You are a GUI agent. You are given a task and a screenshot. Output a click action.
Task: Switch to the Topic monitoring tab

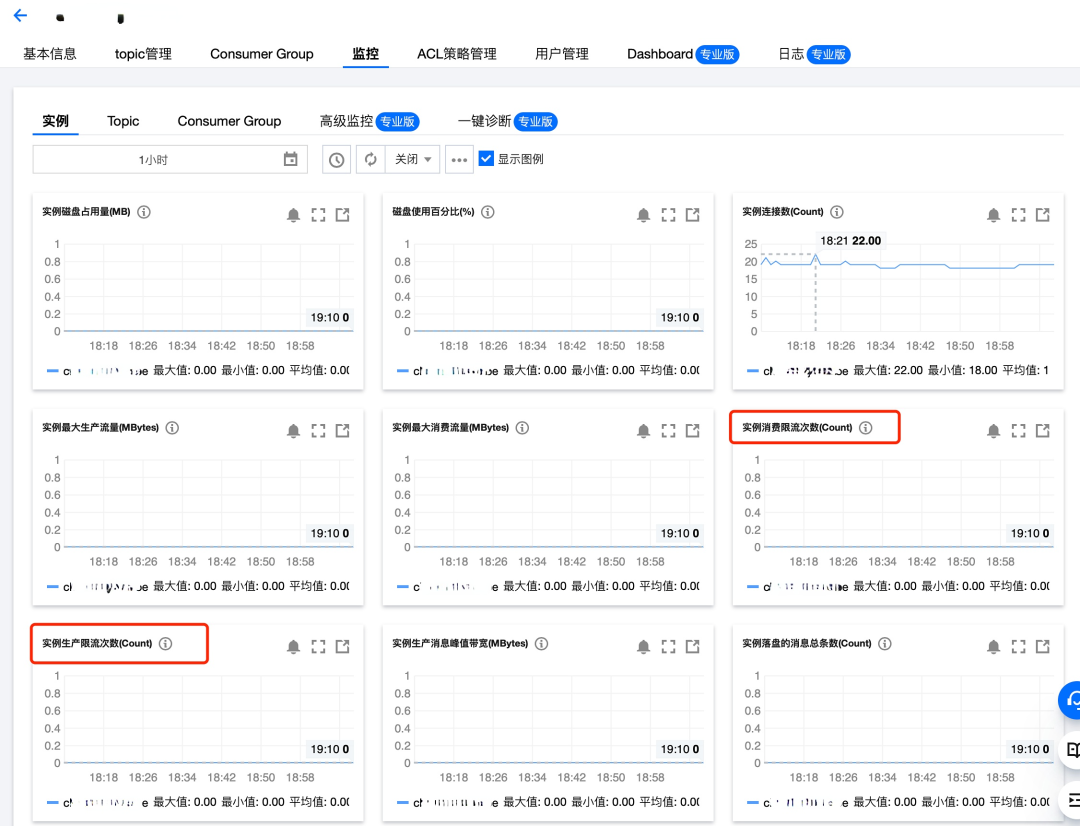122,121
